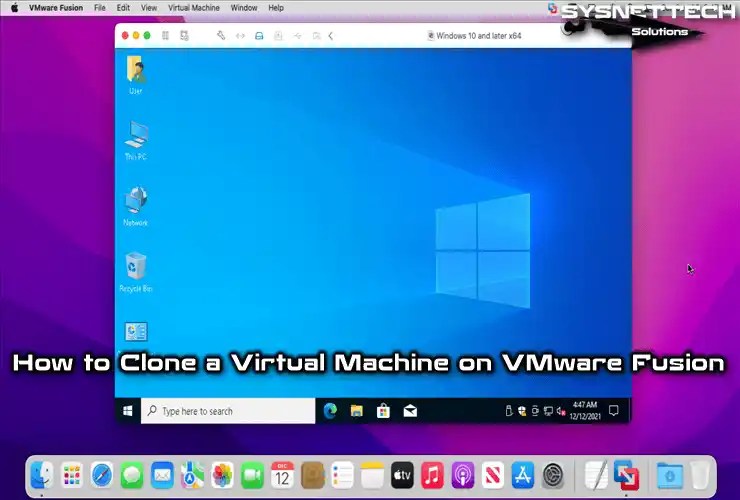Open the Windows Start menu
Image resolution: width=740 pixels, height=500 pixels.
tap(128, 411)
